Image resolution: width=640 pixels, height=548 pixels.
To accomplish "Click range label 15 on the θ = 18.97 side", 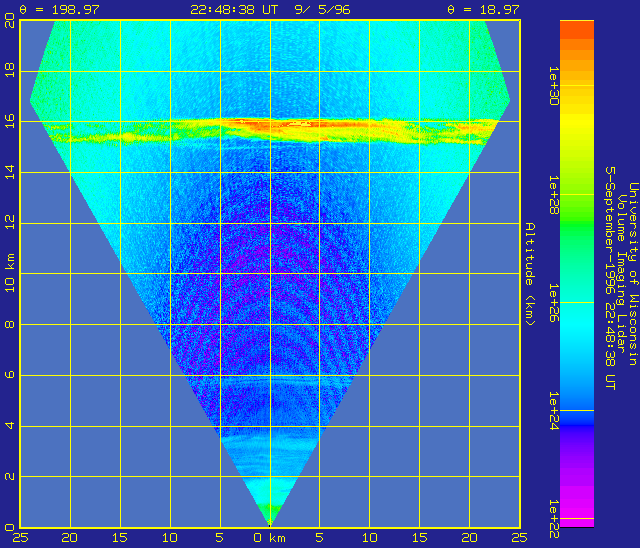I will point(420,538).
